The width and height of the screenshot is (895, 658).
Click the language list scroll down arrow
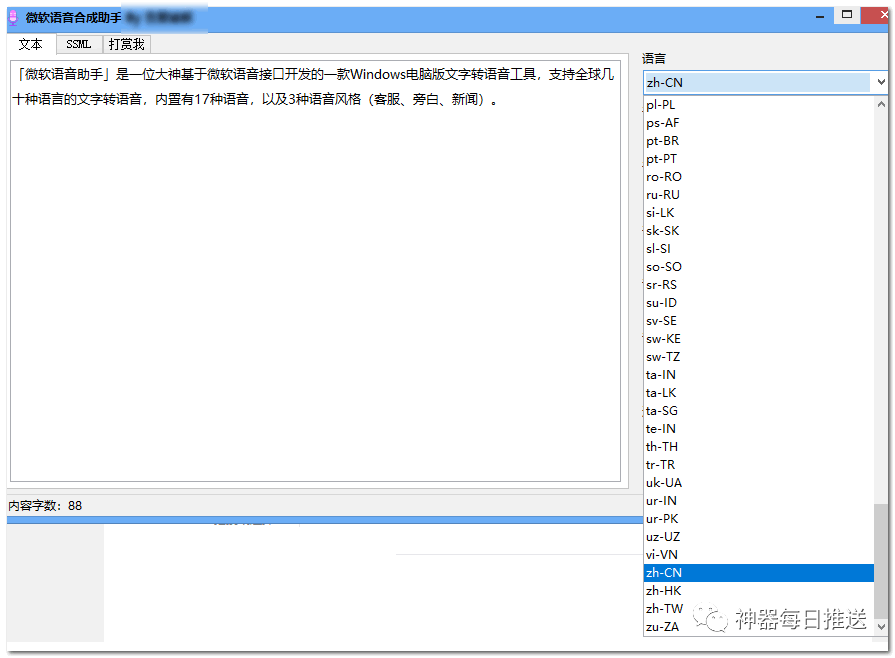pos(881,626)
